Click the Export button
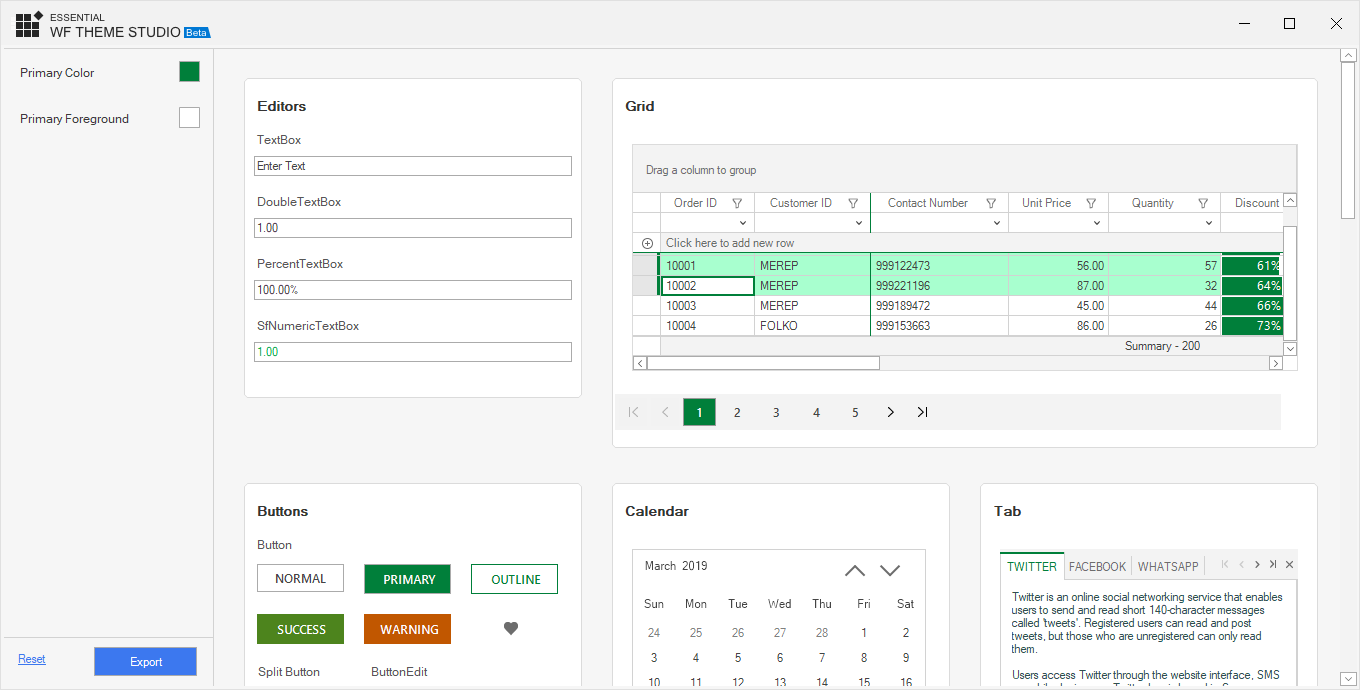This screenshot has height=690, width=1360. 145,662
